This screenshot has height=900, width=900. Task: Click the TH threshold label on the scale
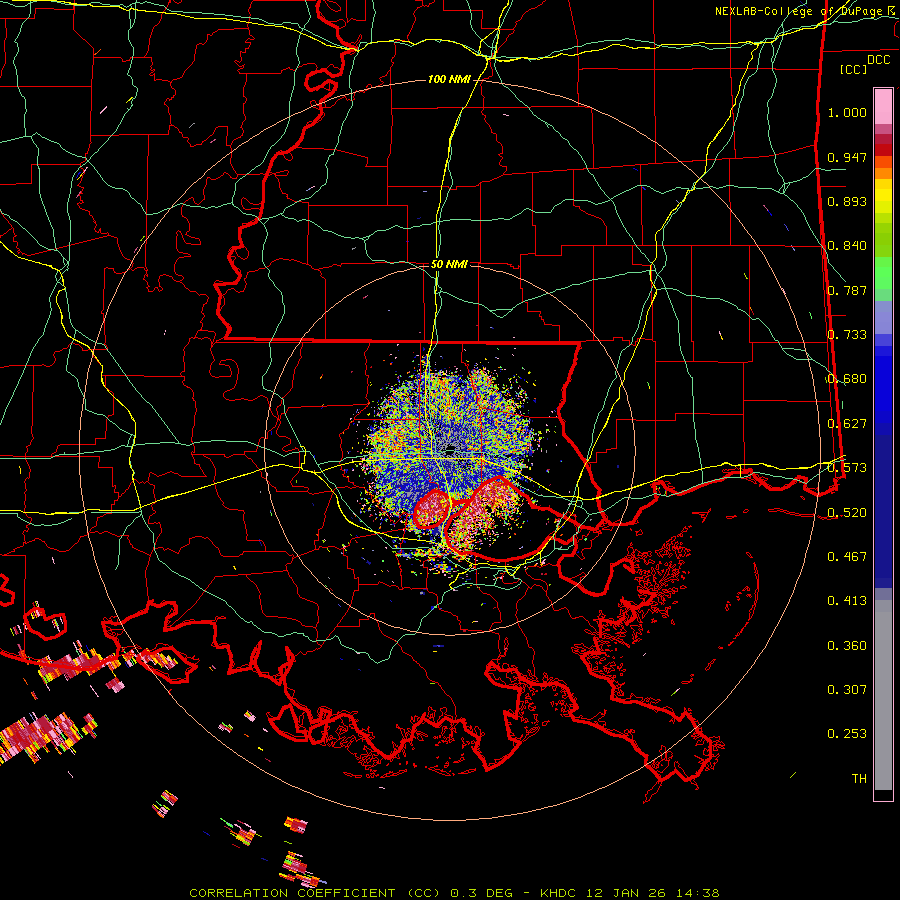point(859,779)
